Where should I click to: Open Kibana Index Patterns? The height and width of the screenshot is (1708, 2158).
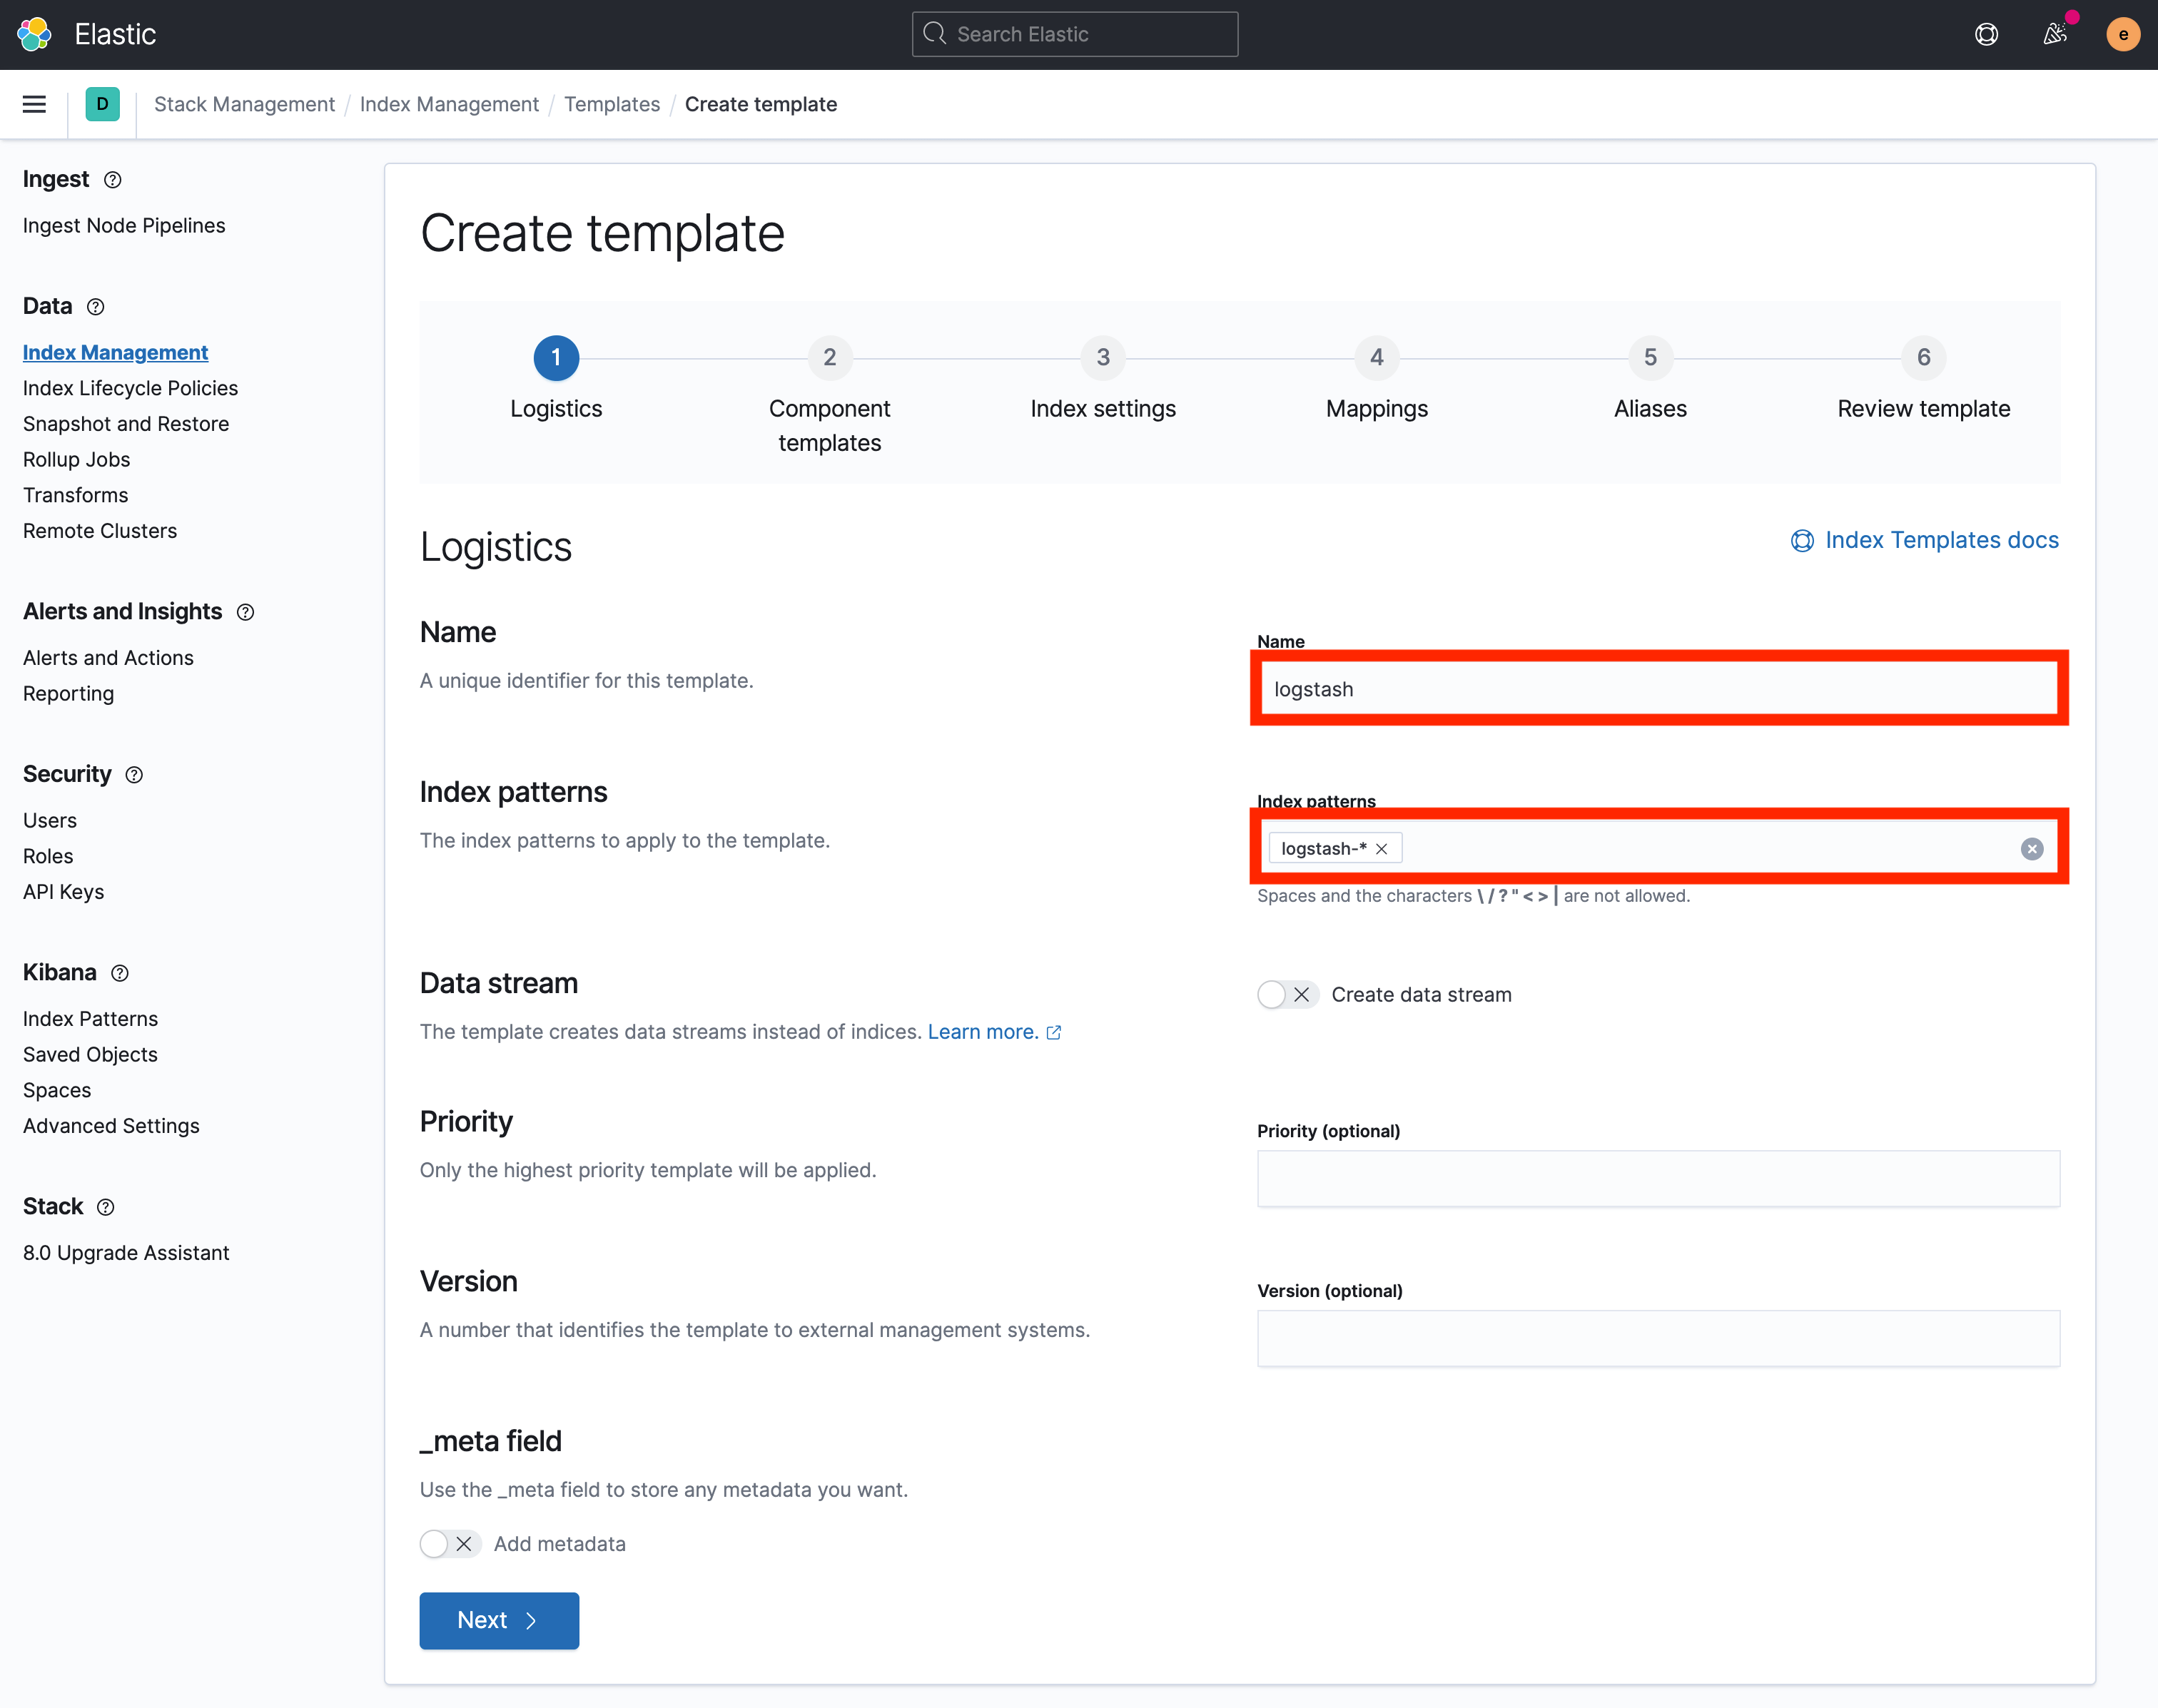click(x=90, y=1019)
